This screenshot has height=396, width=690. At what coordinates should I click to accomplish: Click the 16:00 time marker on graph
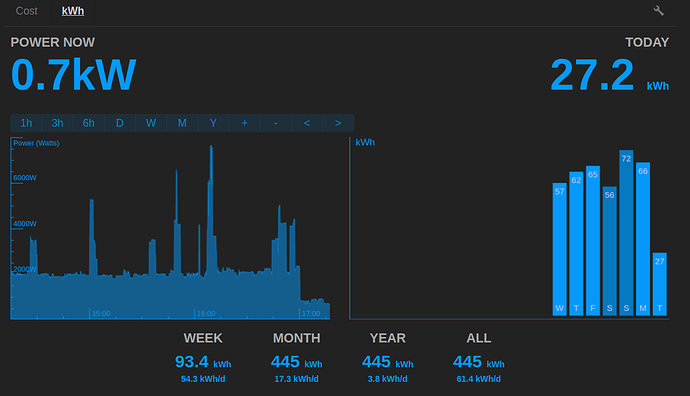pos(206,314)
